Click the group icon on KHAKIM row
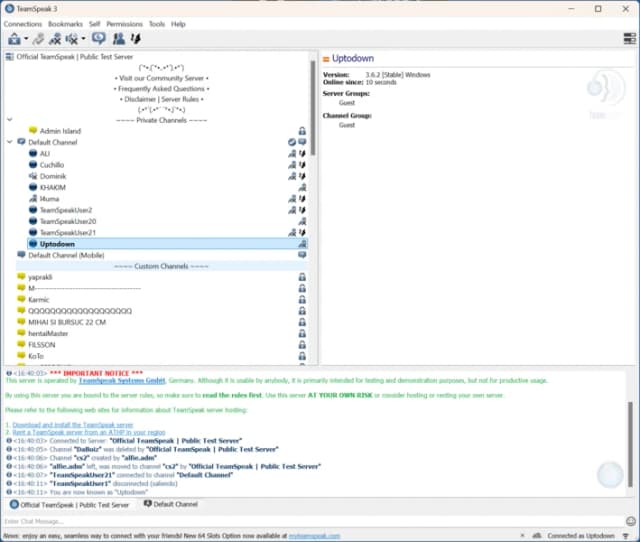 click(302, 187)
